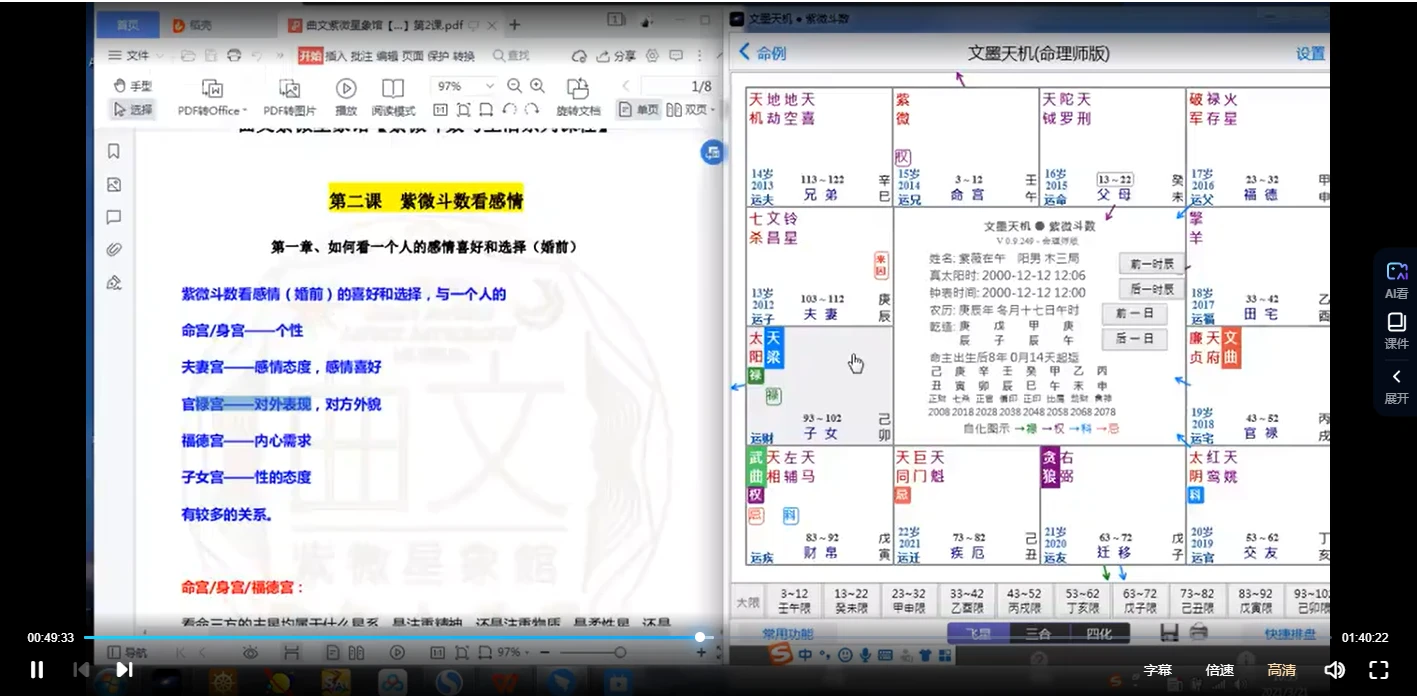The image size is (1417, 696).
Task: Rotate the page counterclockwise
Action: tap(509, 110)
